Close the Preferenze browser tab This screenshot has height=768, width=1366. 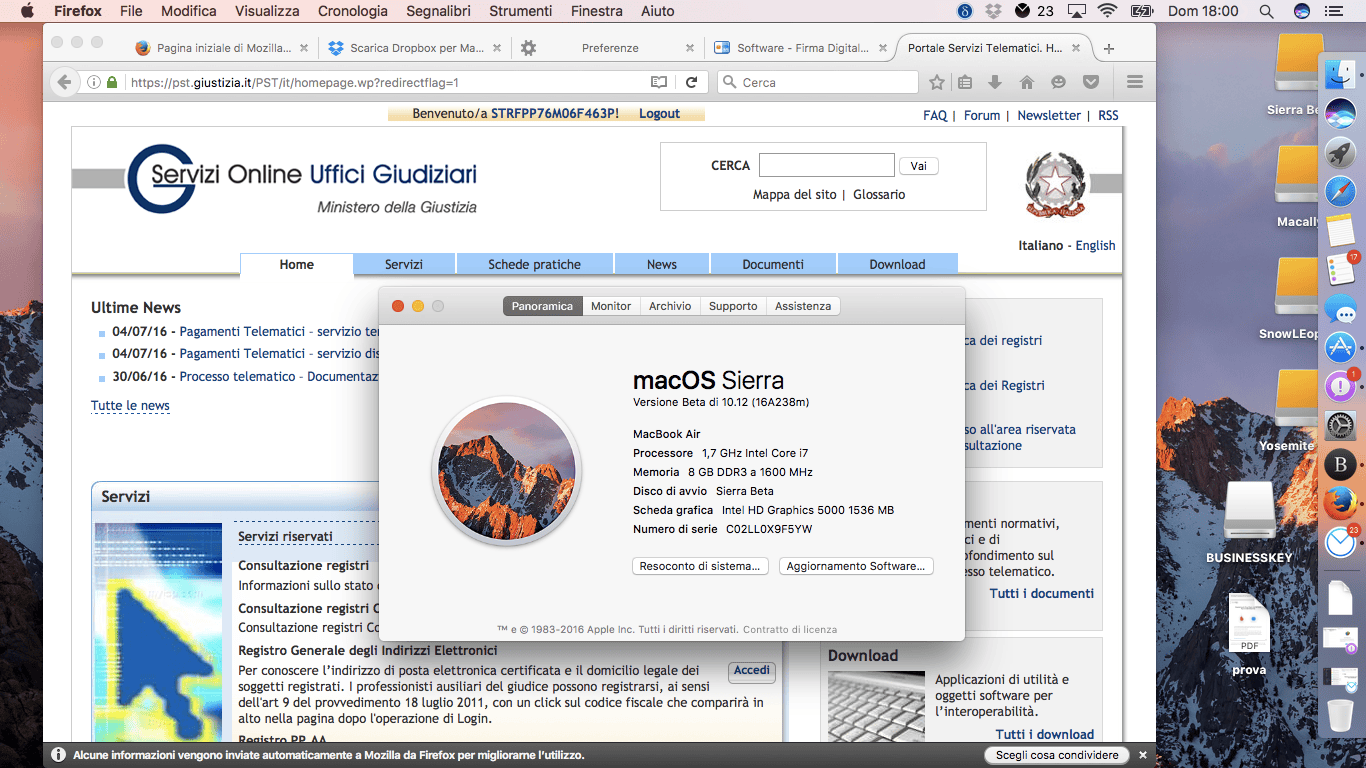690,48
